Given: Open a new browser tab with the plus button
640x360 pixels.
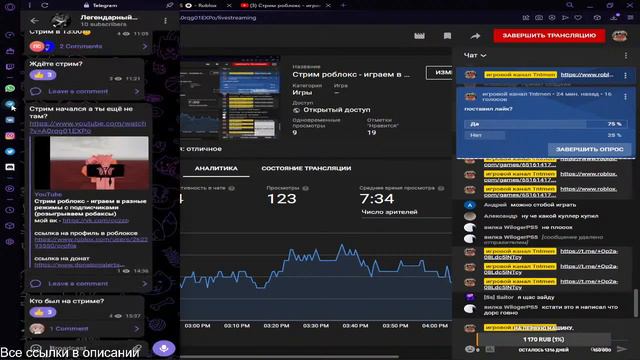Looking at the screenshot, I should 343,5.
